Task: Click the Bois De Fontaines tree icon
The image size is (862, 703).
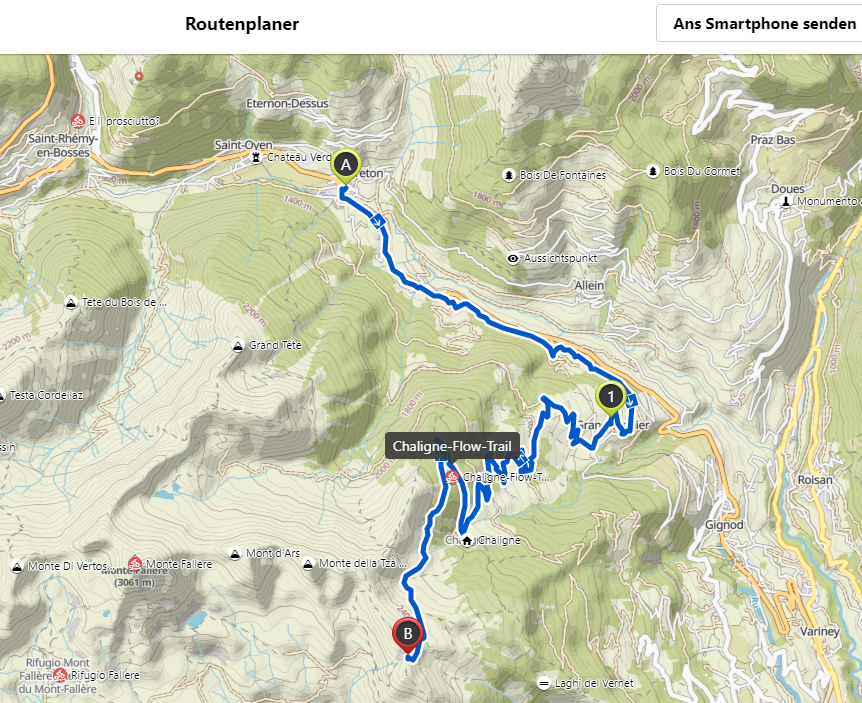Action: point(509,175)
